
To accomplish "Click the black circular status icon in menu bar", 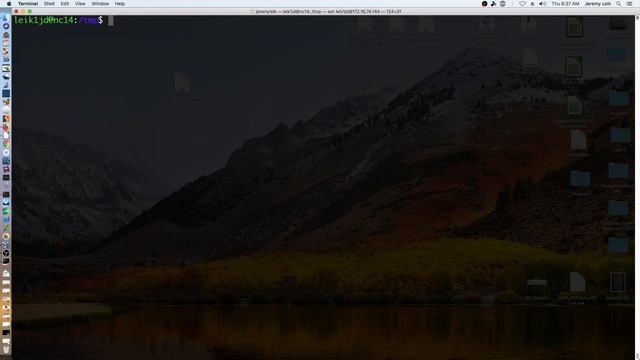I will coord(484,4).
